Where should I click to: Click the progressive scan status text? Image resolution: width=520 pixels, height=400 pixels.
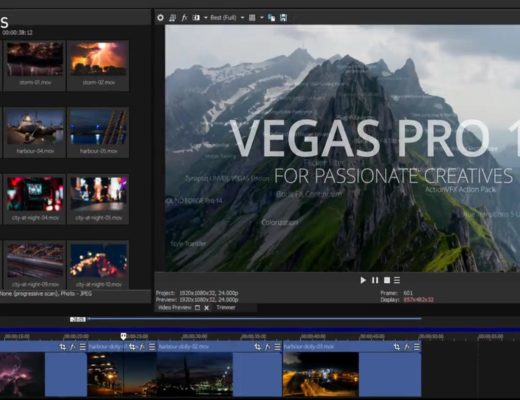click(46, 294)
